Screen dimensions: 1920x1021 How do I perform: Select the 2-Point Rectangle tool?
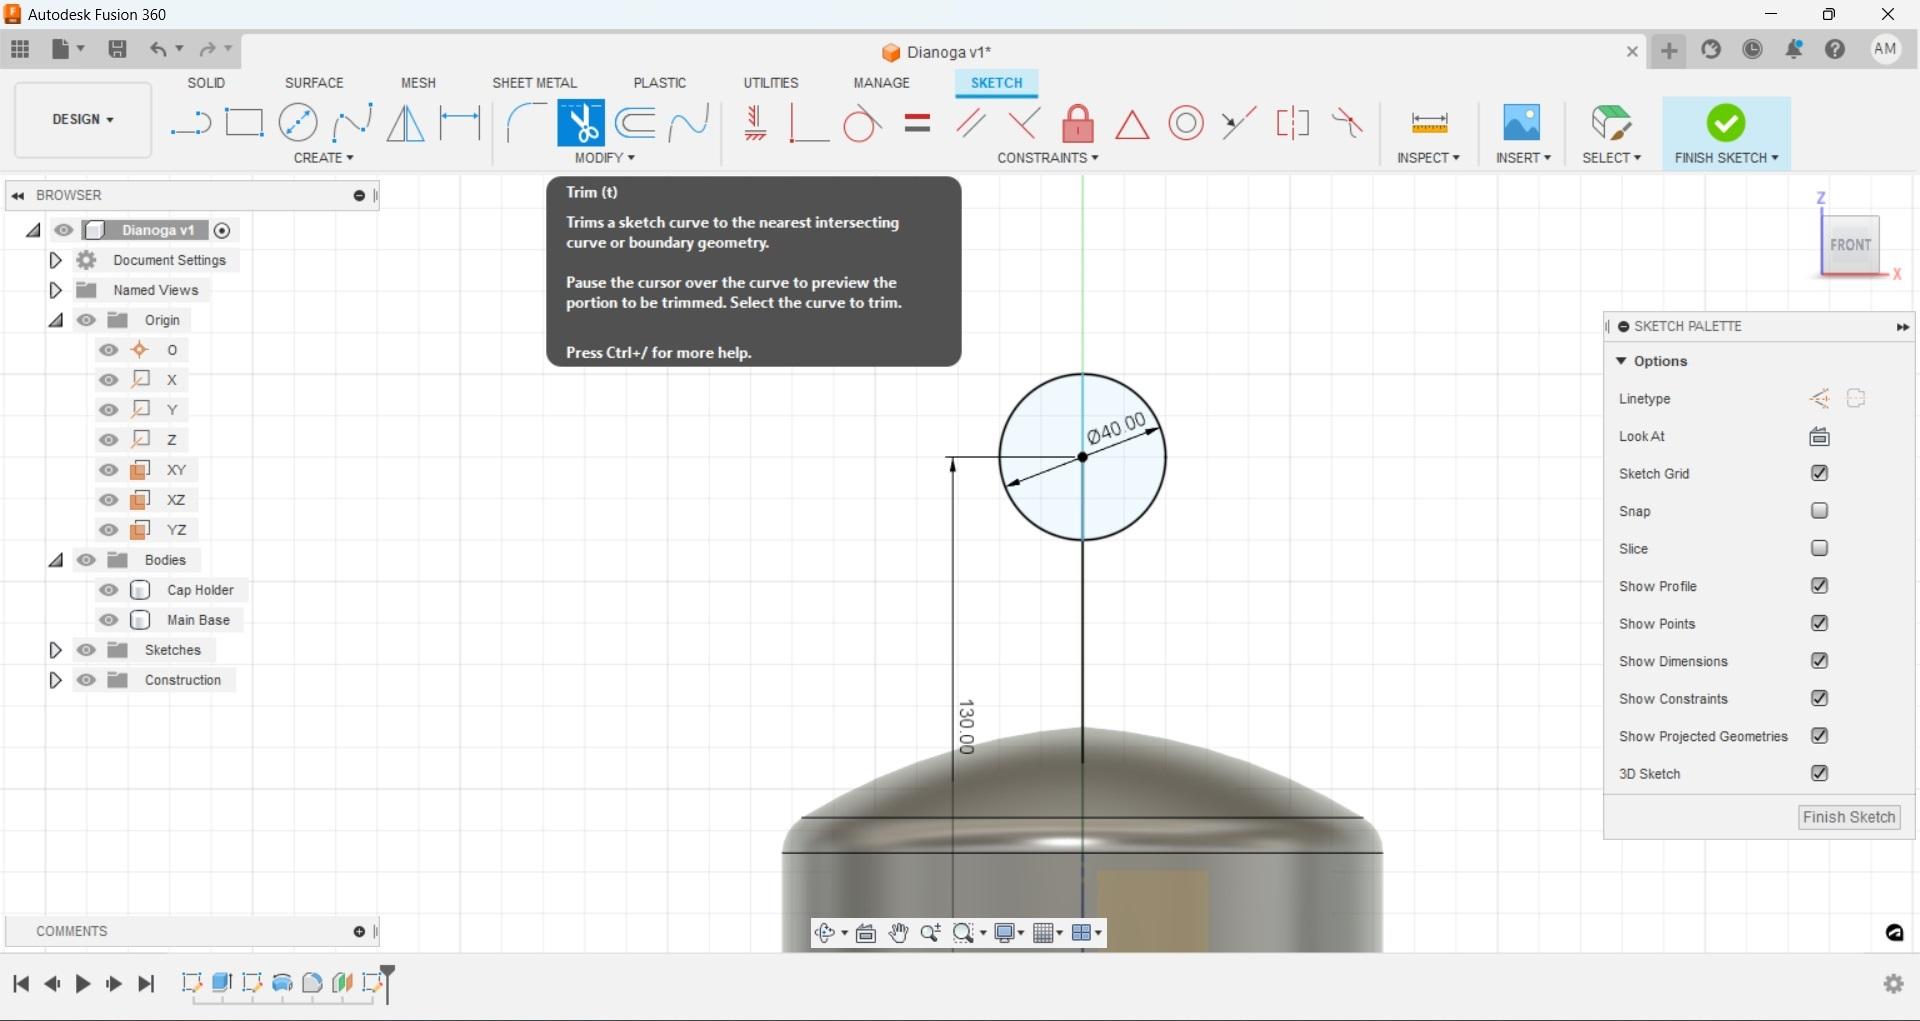coord(244,123)
